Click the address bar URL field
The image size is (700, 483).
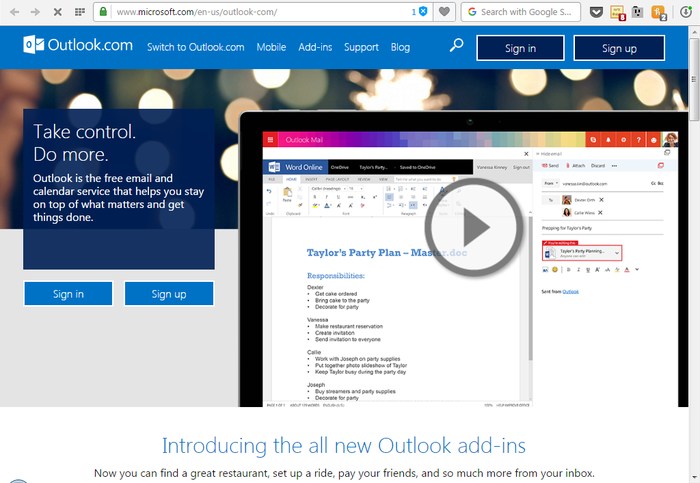point(262,12)
